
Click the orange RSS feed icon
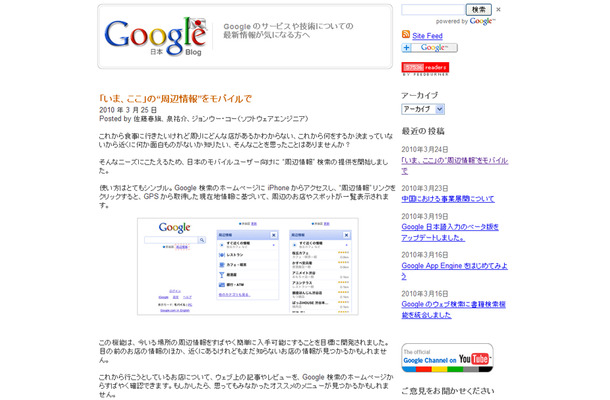[x=406, y=35]
